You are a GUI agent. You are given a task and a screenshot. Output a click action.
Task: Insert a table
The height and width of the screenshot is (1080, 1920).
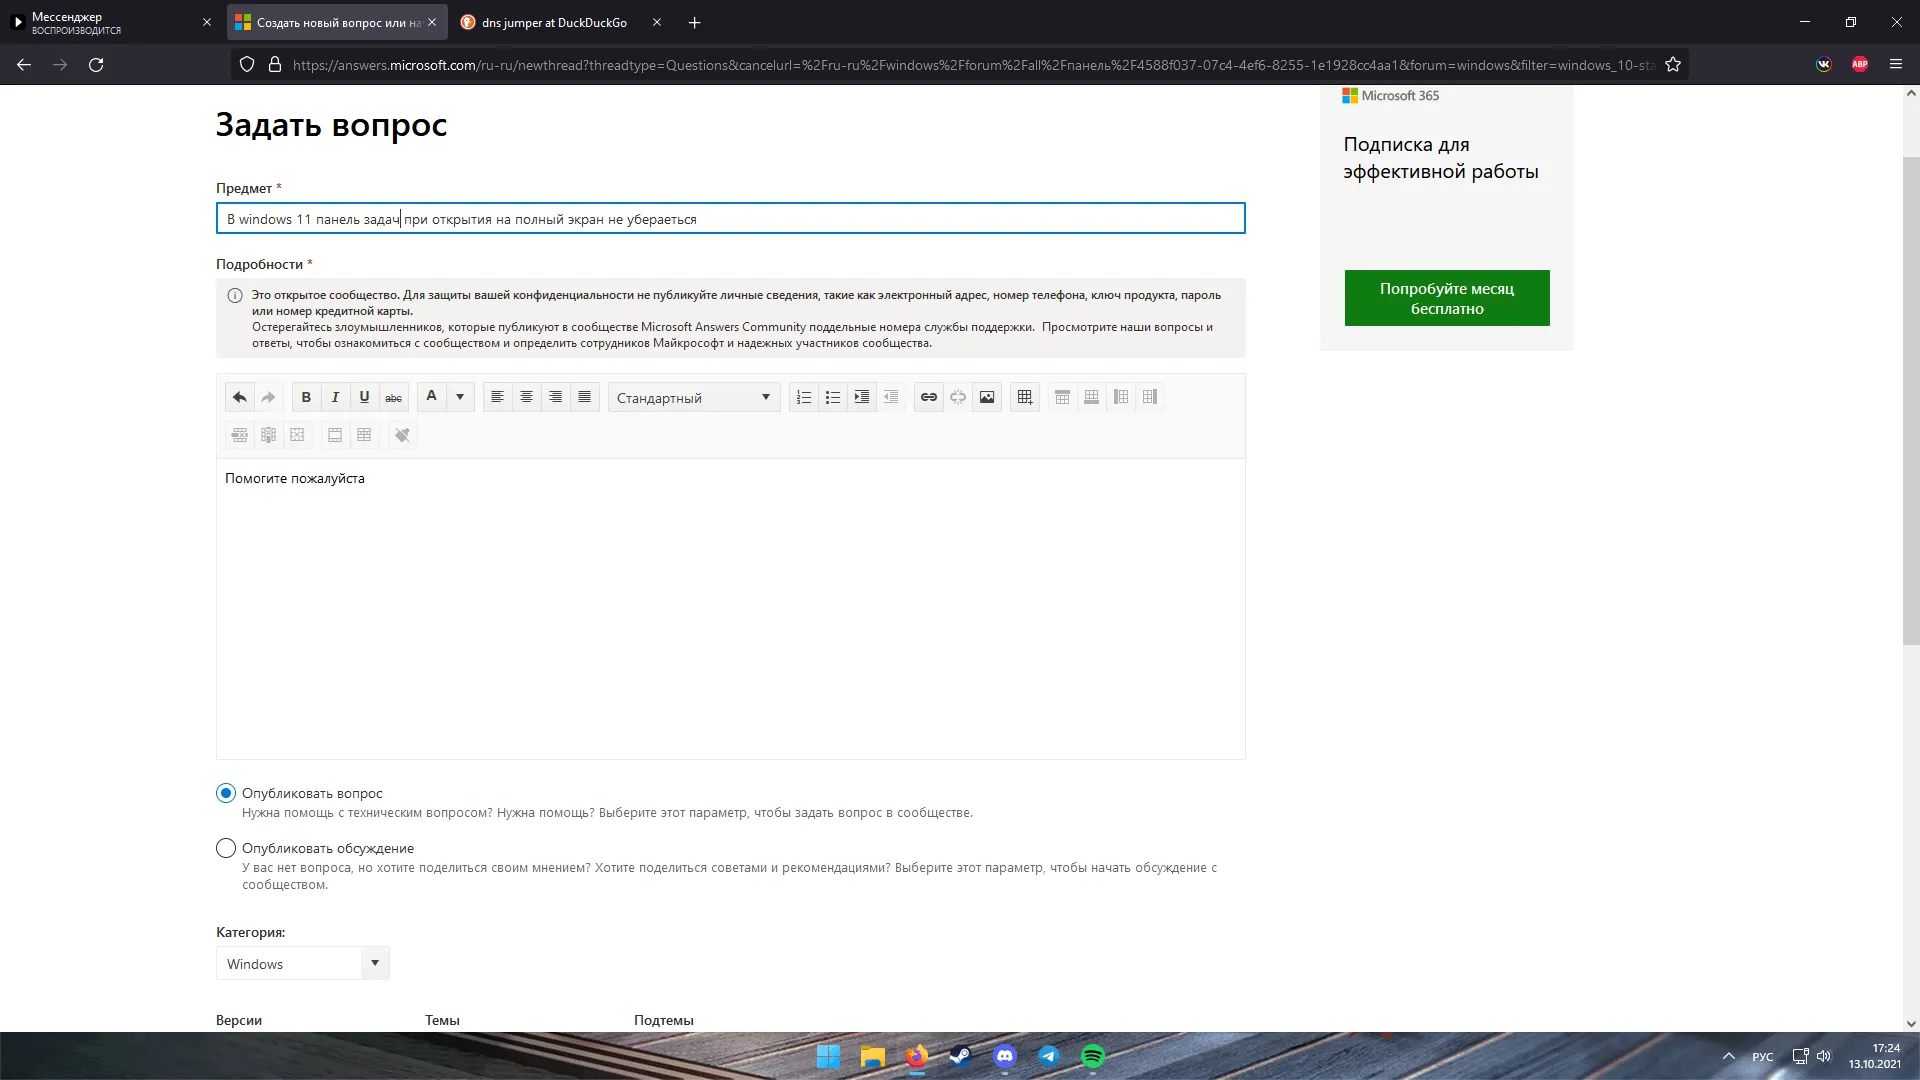tap(1025, 397)
